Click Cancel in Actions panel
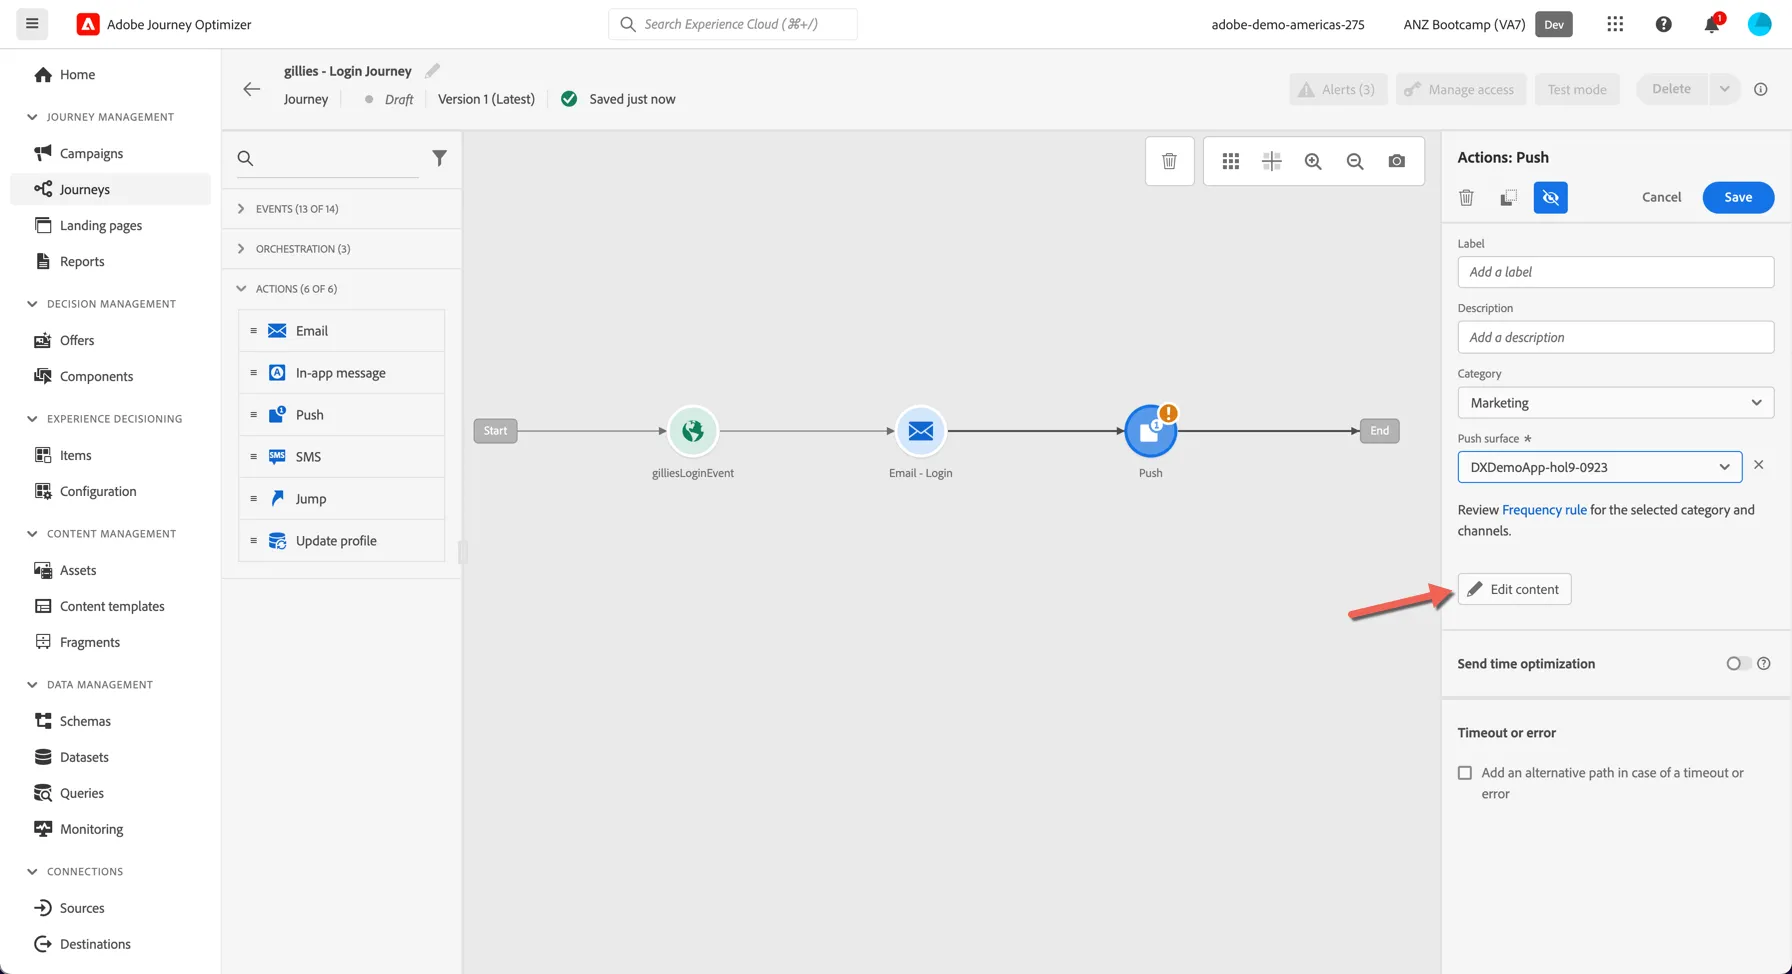The width and height of the screenshot is (1792, 974). pyautogui.click(x=1661, y=197)
